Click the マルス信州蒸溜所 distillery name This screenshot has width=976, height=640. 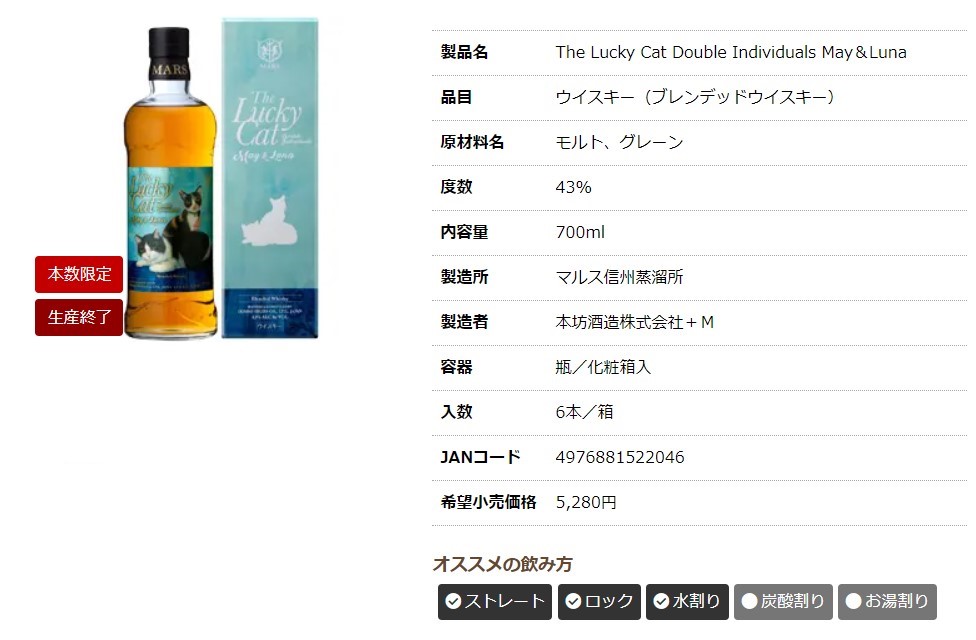pyautogui.click(x=619, y=277)
